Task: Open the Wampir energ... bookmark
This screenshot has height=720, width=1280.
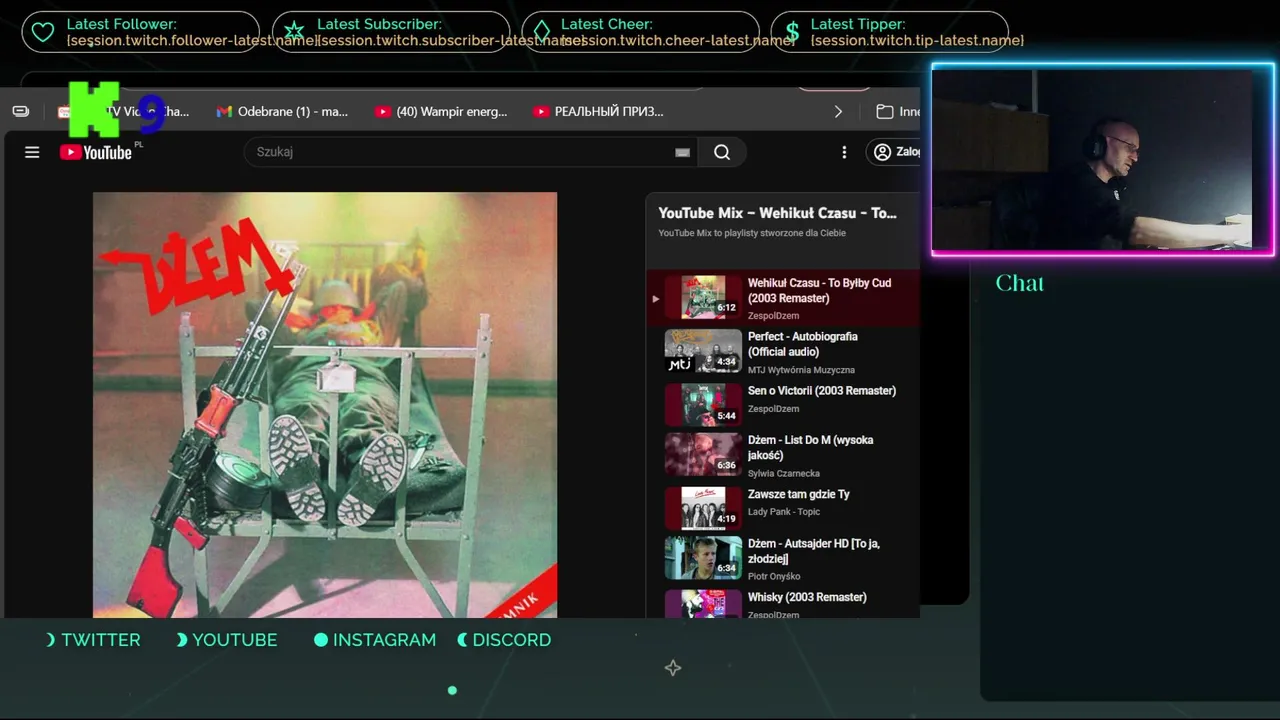Action: click(x=441, y=112)
